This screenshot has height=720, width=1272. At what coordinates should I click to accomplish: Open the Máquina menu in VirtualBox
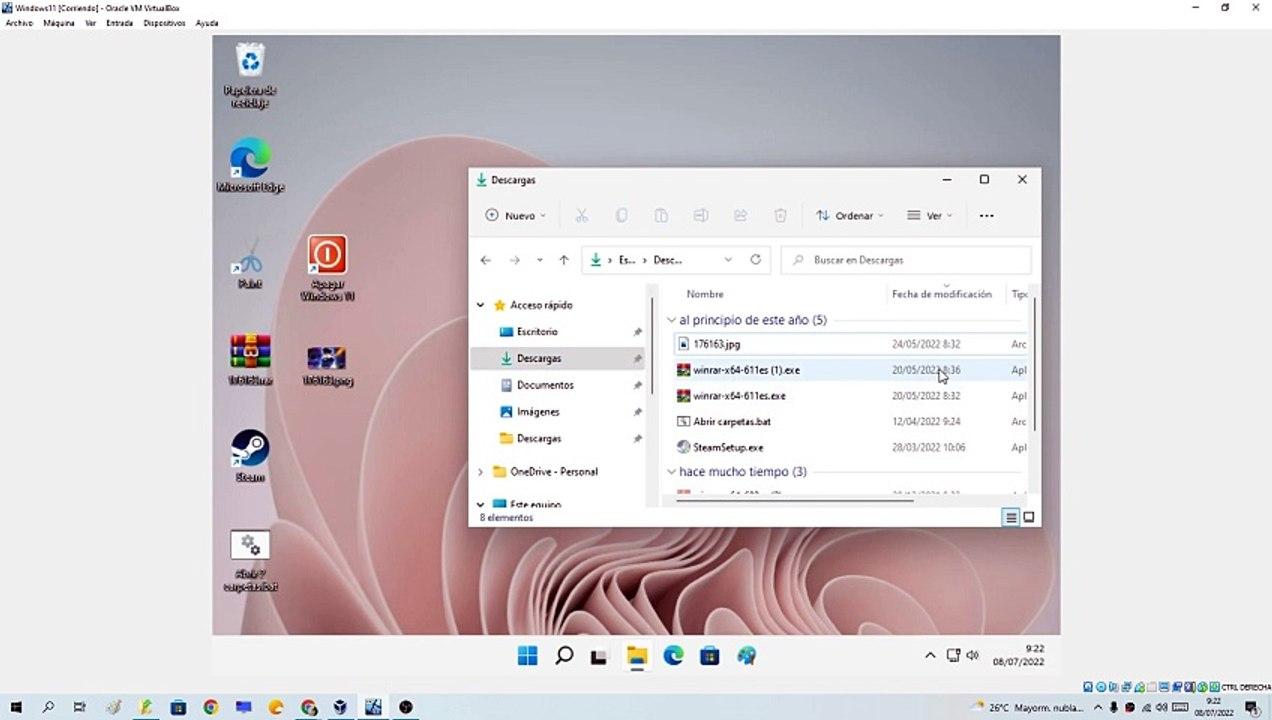point(58,22)
